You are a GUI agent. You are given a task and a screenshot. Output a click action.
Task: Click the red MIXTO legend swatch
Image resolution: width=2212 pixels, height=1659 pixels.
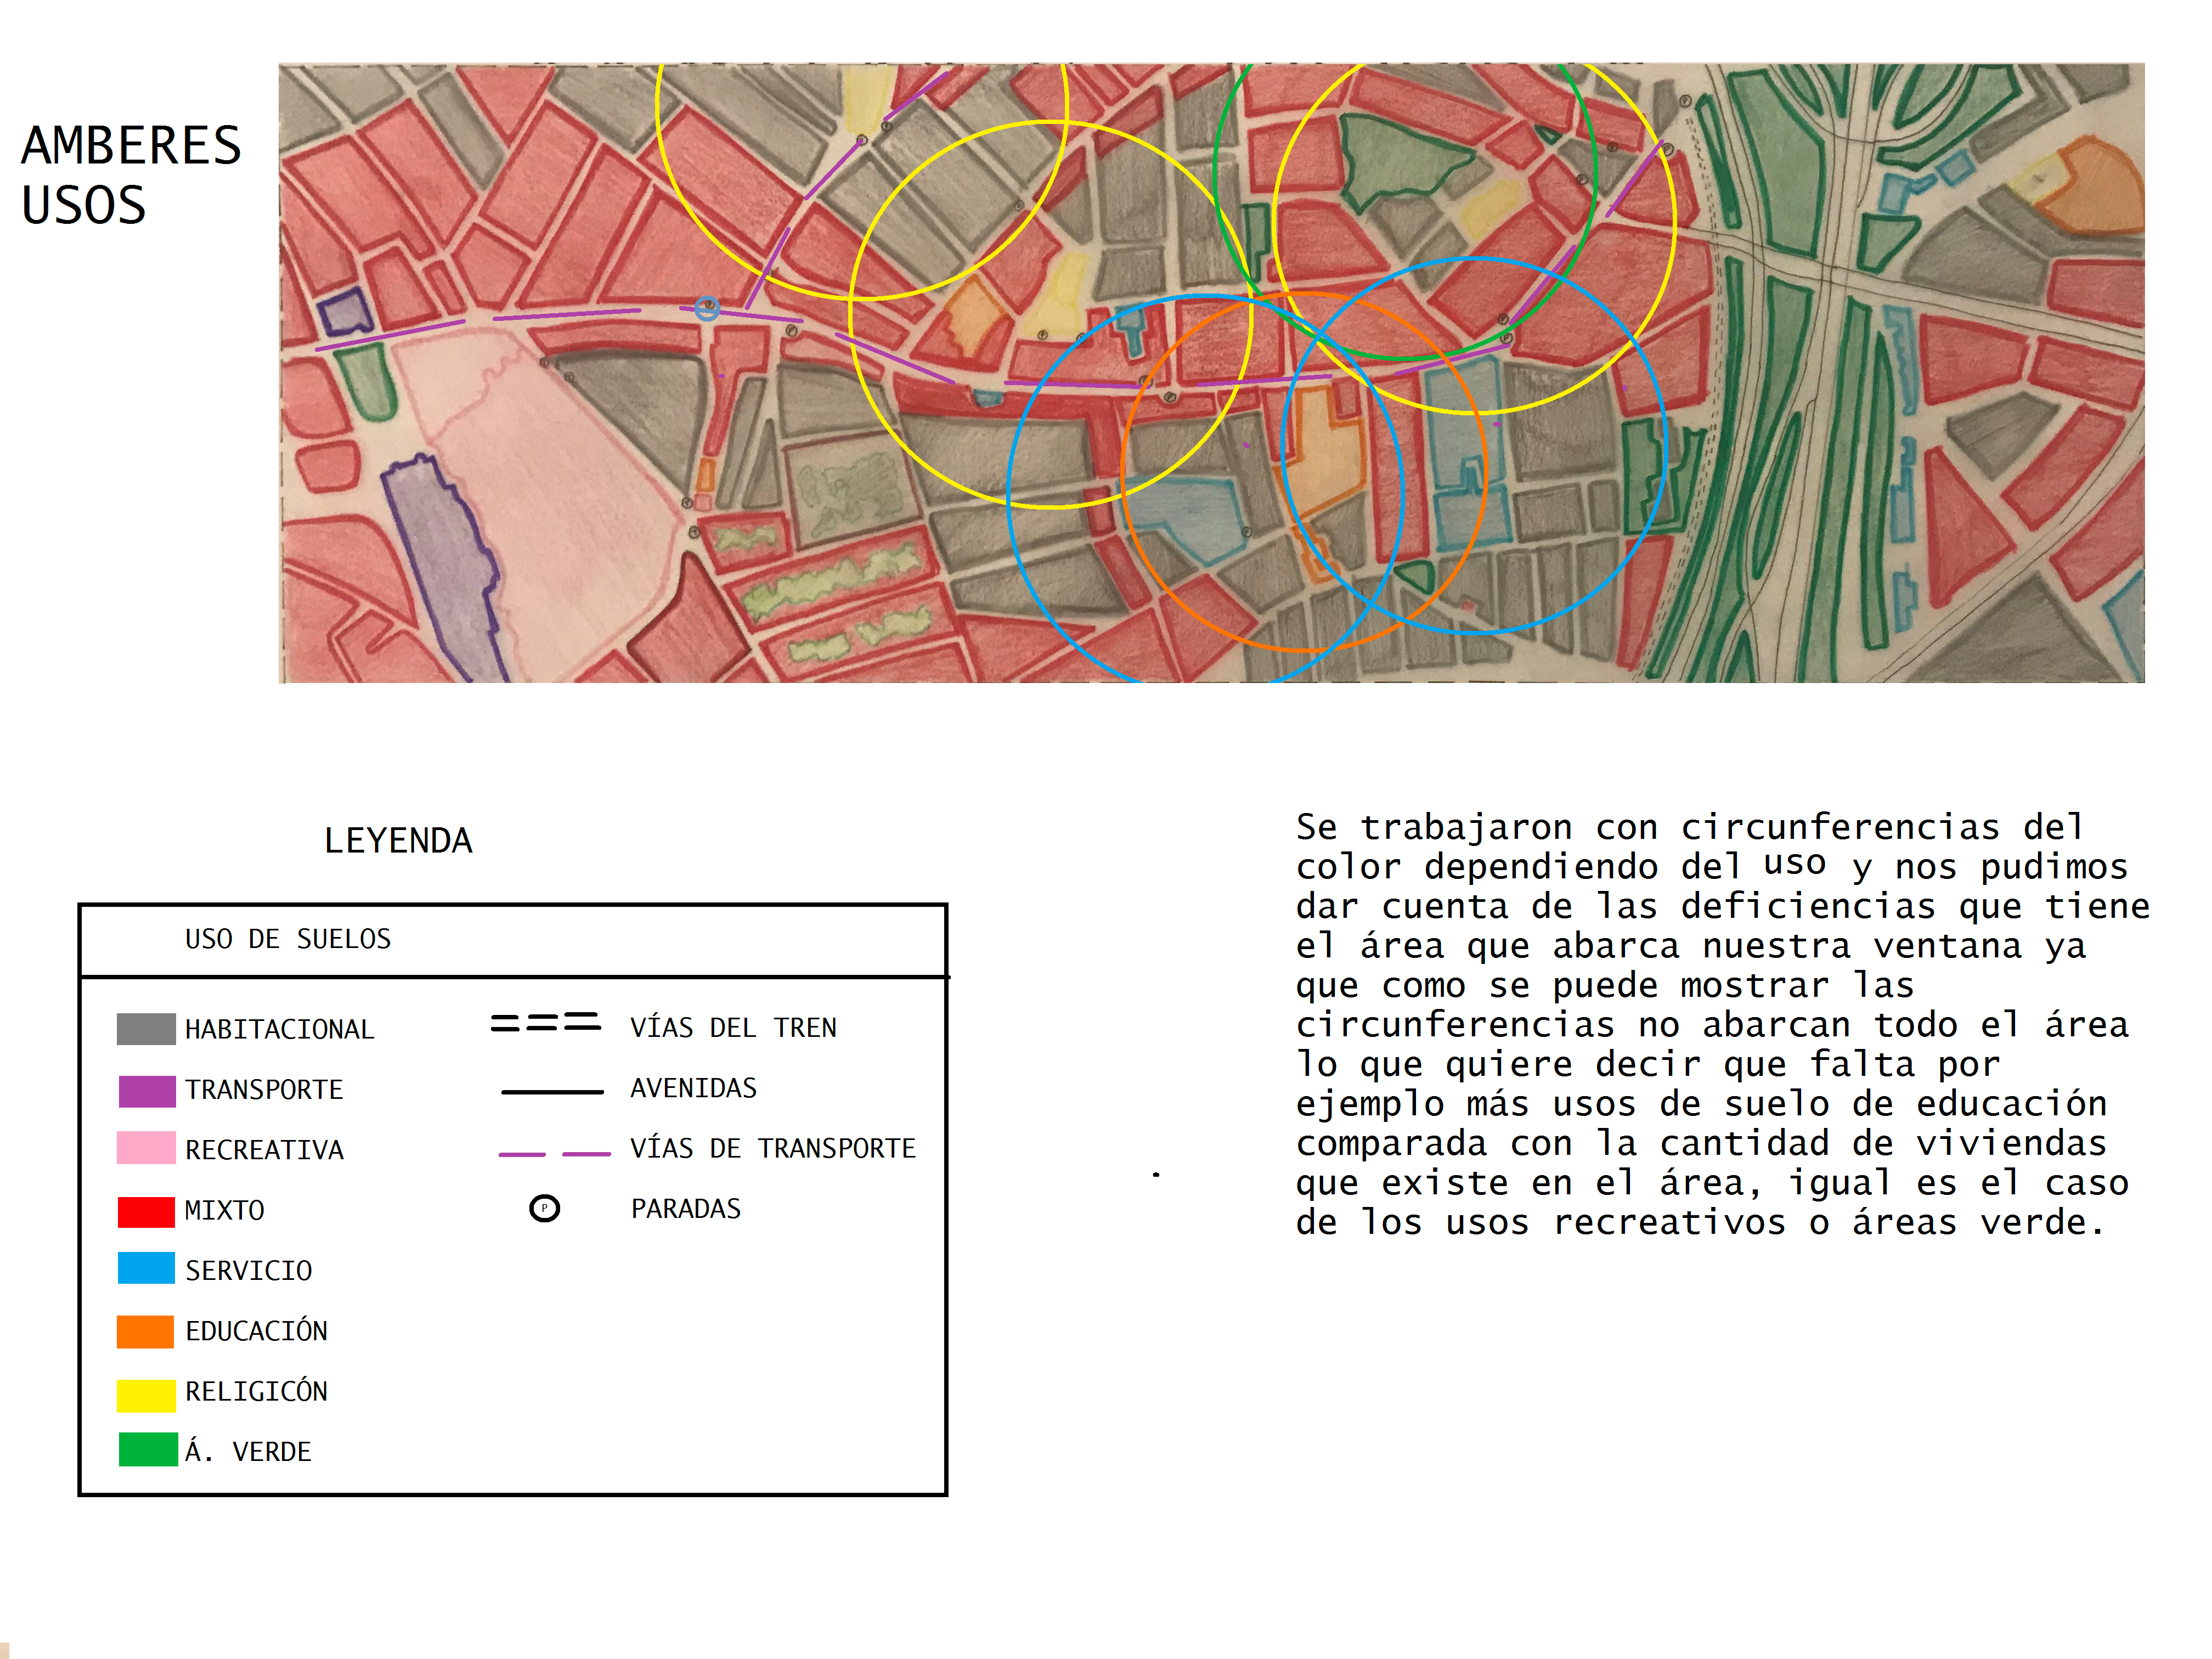point(146,1211)
